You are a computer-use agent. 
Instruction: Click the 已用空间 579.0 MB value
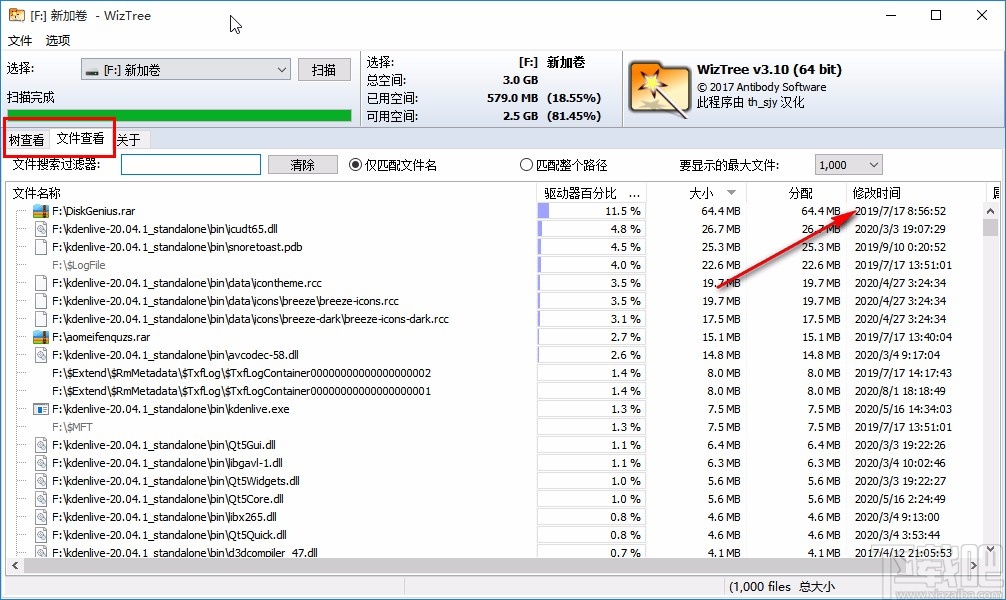pyautogui.click(x=512, y=98)
